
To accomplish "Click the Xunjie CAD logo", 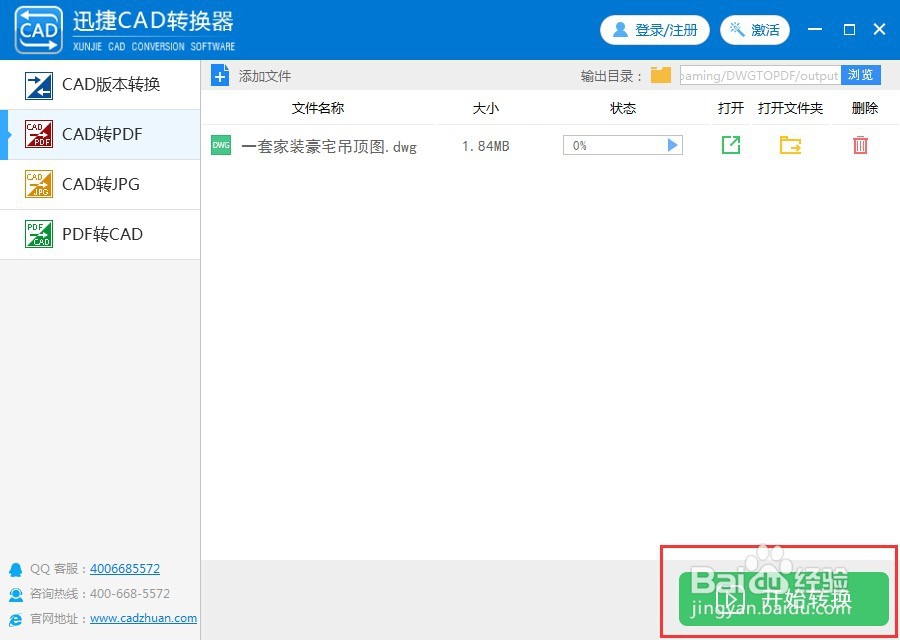I will tap(38, 29).
